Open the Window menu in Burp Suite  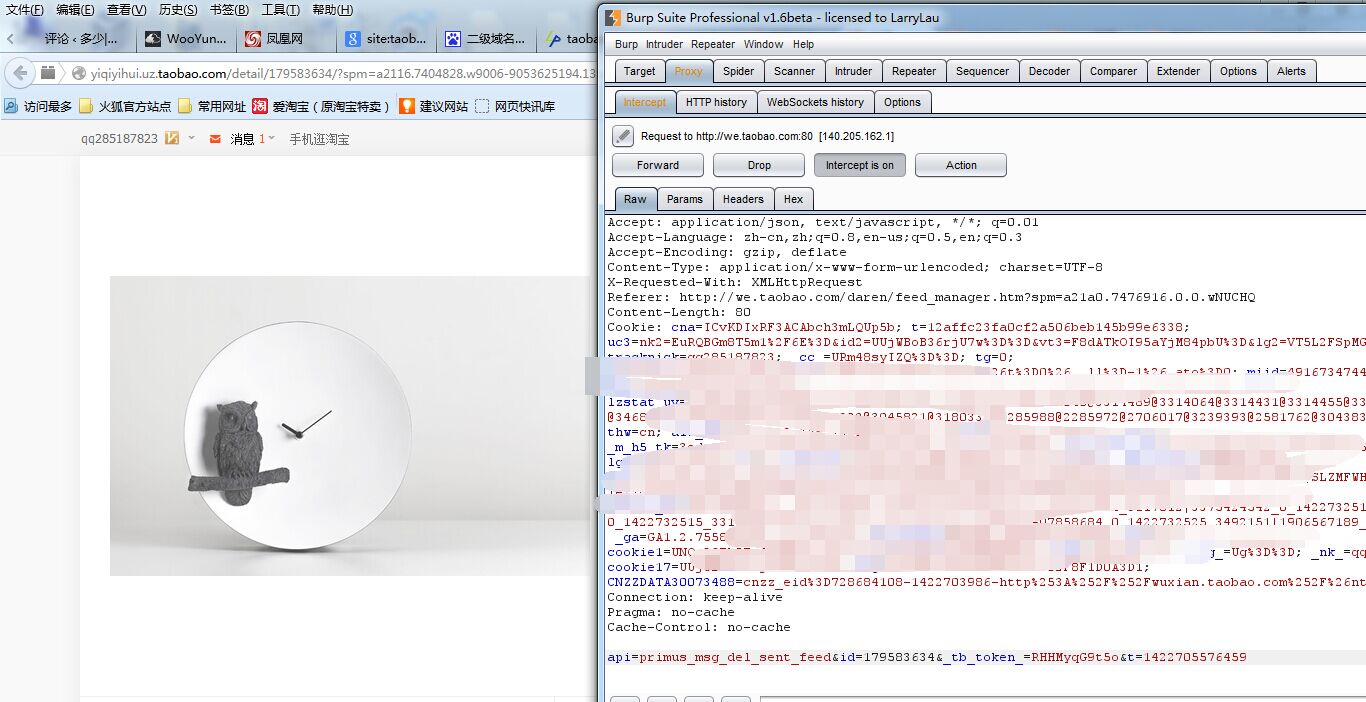tap(763, 44)
